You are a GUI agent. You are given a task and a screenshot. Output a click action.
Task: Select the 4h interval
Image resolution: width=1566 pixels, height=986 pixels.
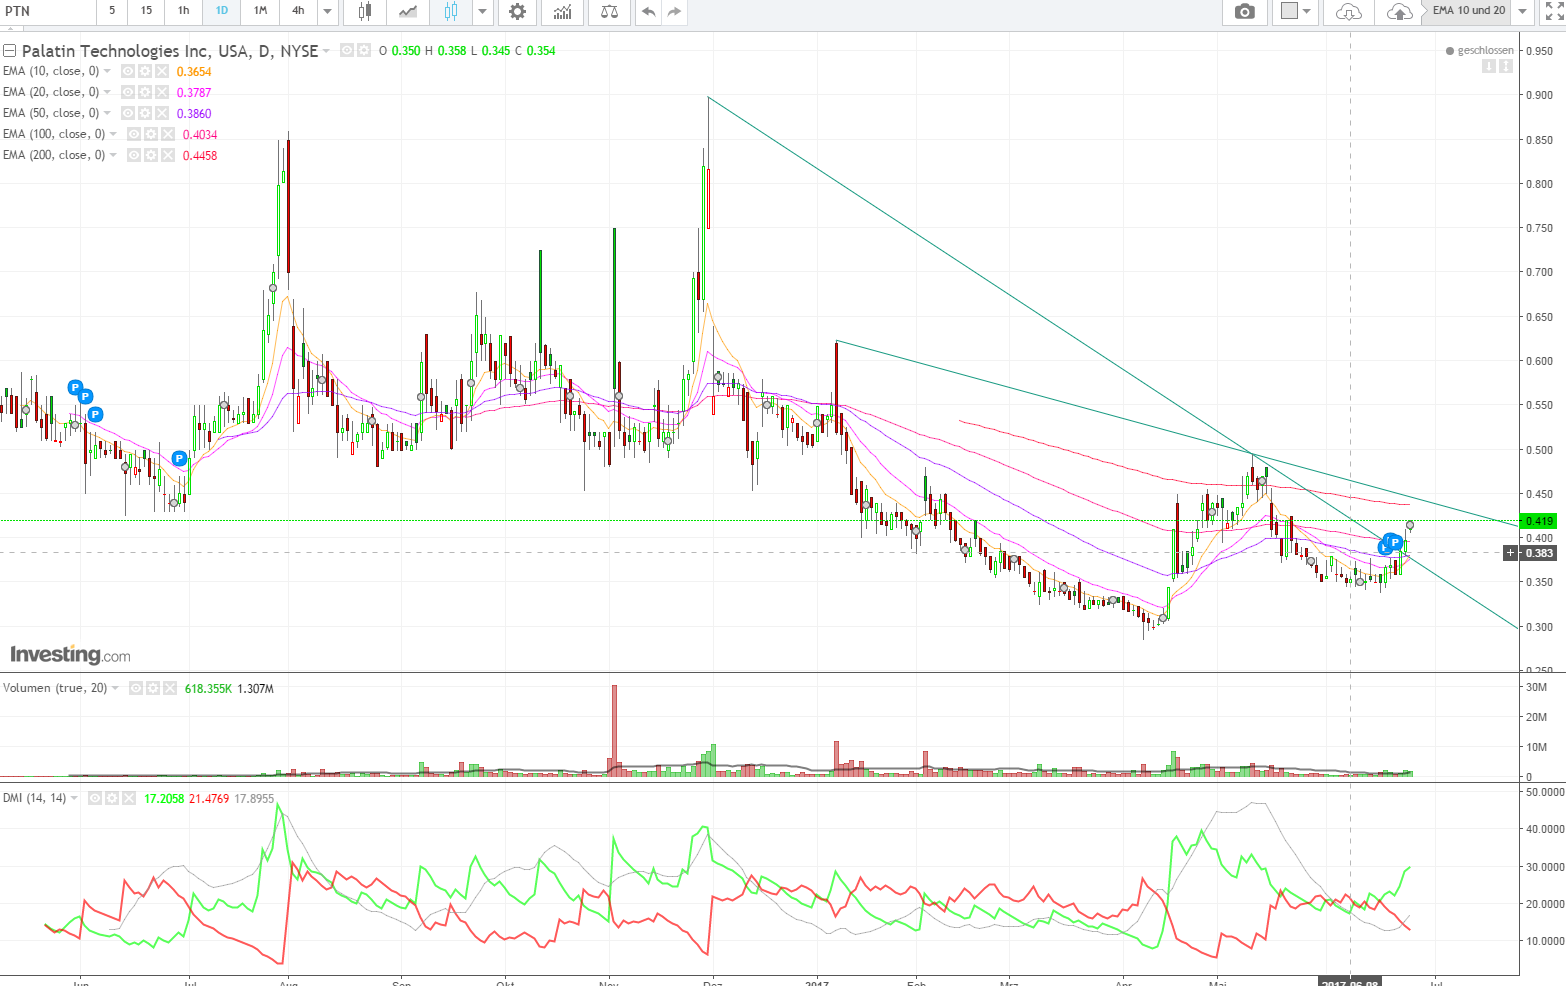[298, 11]
